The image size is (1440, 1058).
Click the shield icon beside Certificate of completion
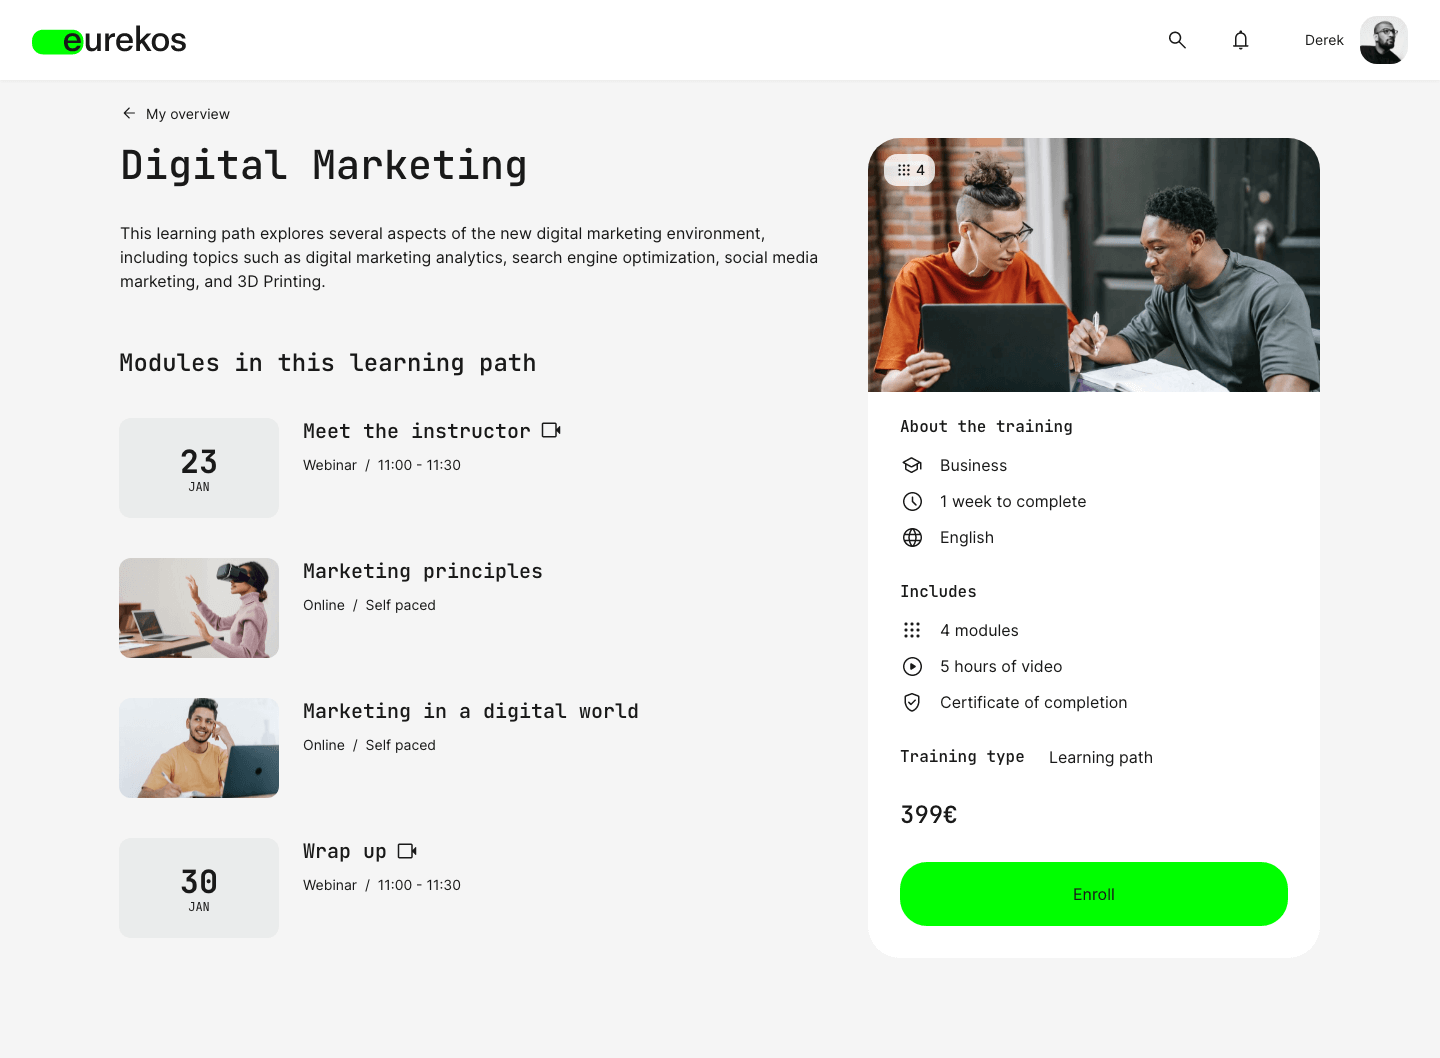pos(912,702)
